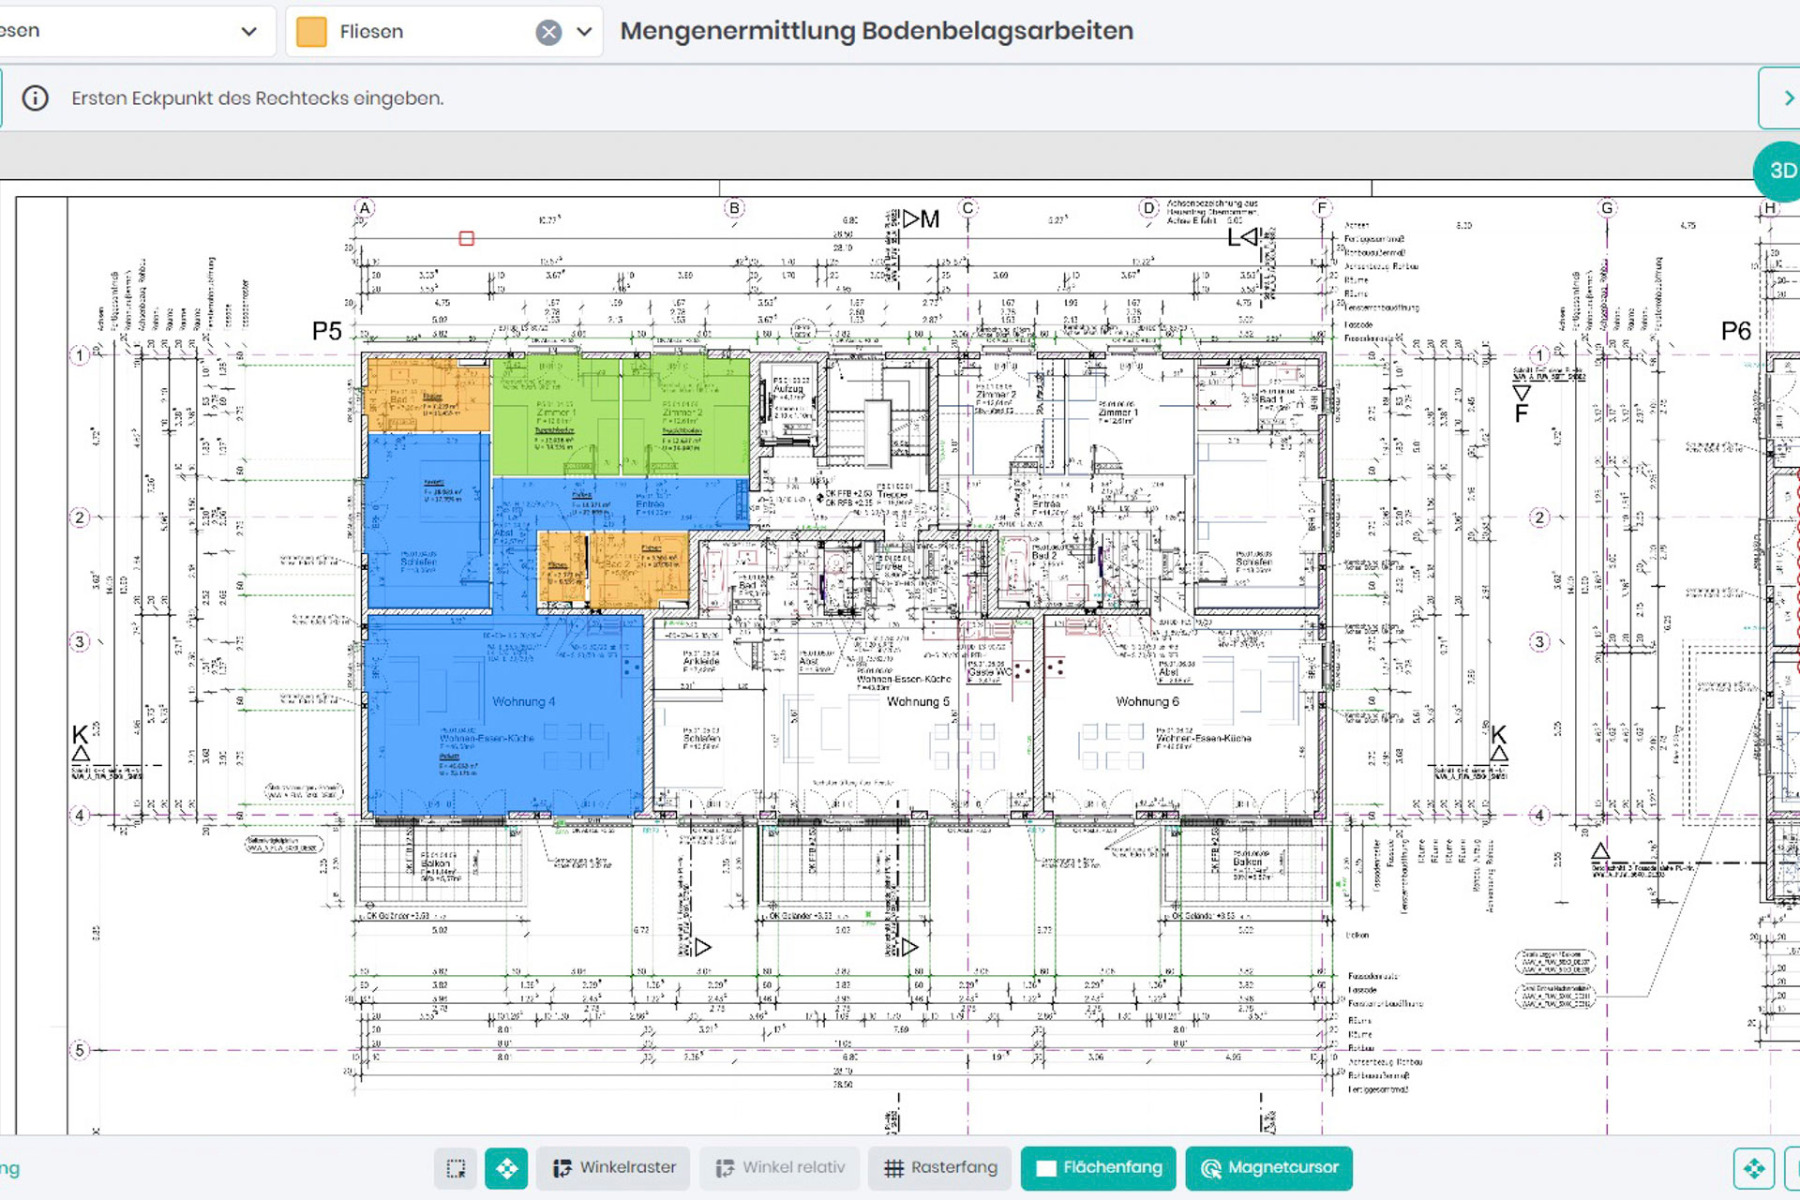Clear the Fliesen filter with the X button
The height and width of the screenshot is (1200, 1800).
[548, 31]
